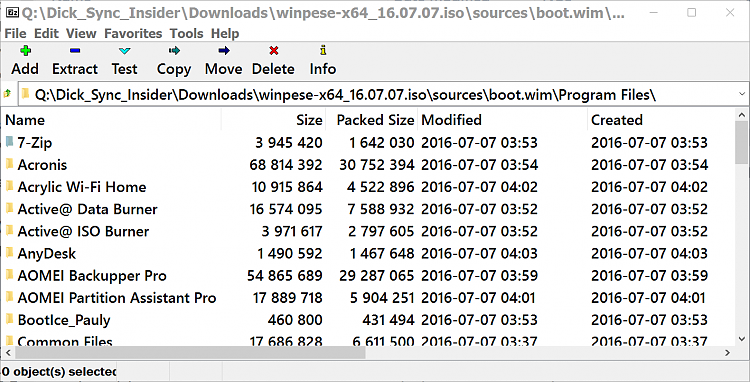750x382 pixels.
Task: Click the packed size 5 904 251
Action: tap(382, 297)
